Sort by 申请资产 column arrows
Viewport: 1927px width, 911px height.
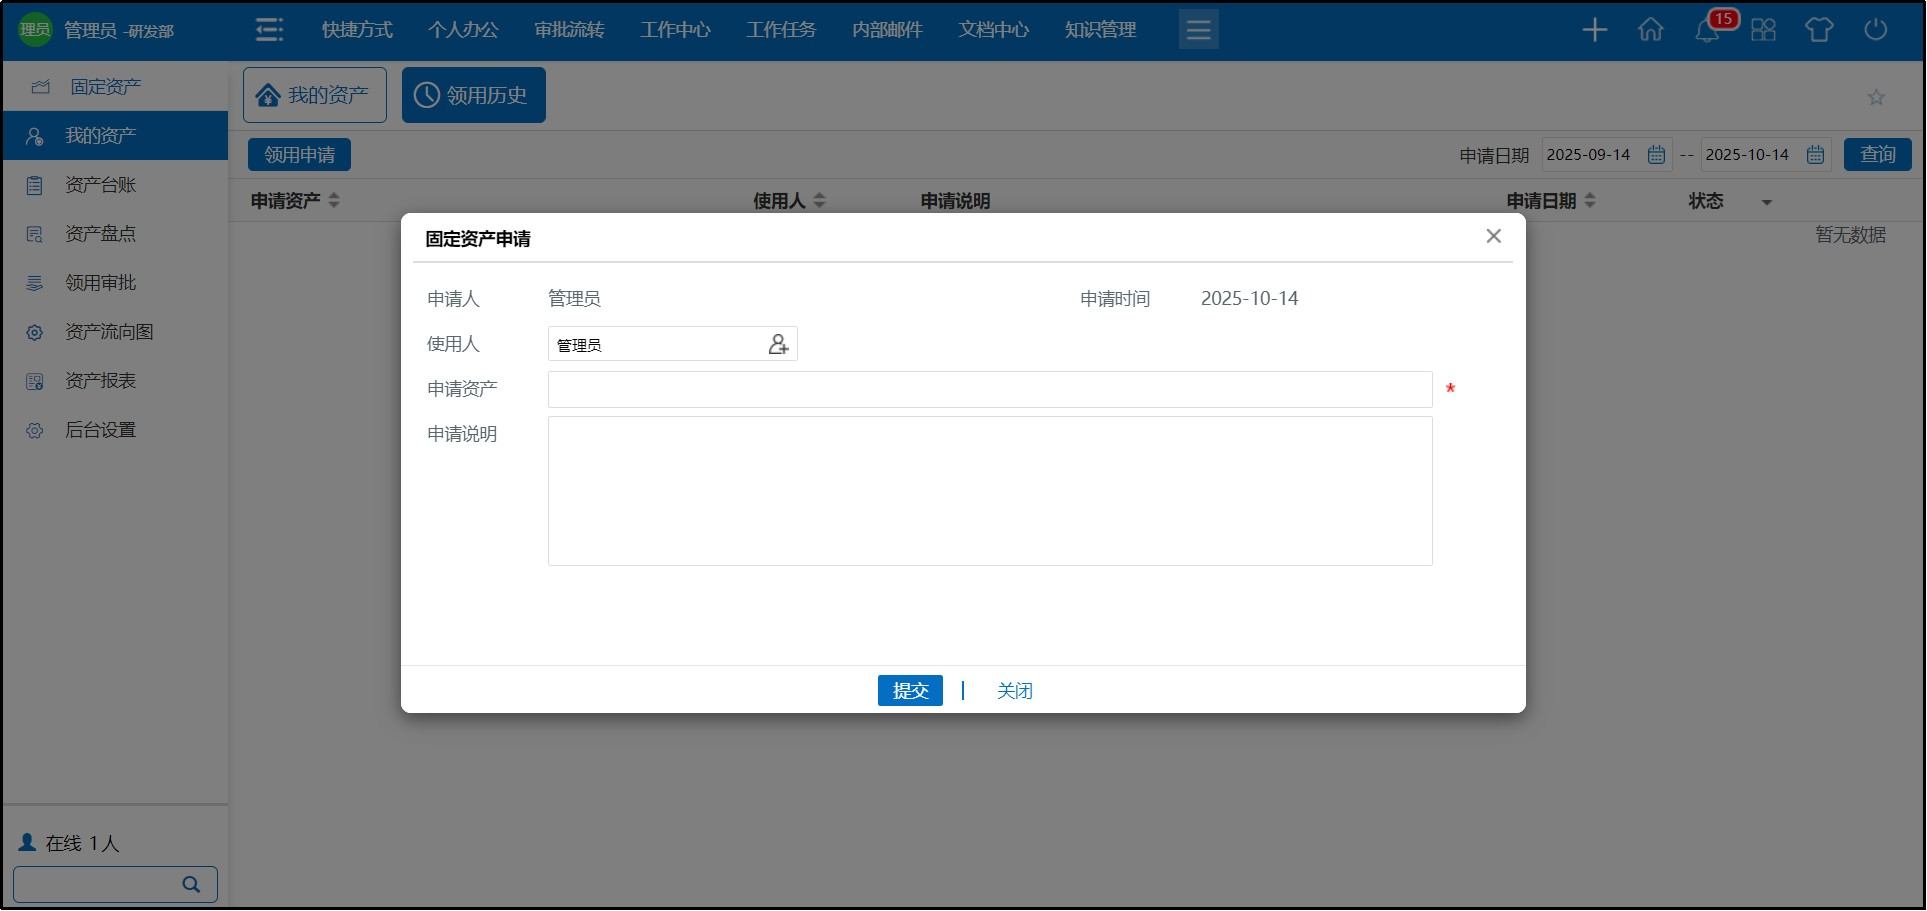[x=334, y=201]
